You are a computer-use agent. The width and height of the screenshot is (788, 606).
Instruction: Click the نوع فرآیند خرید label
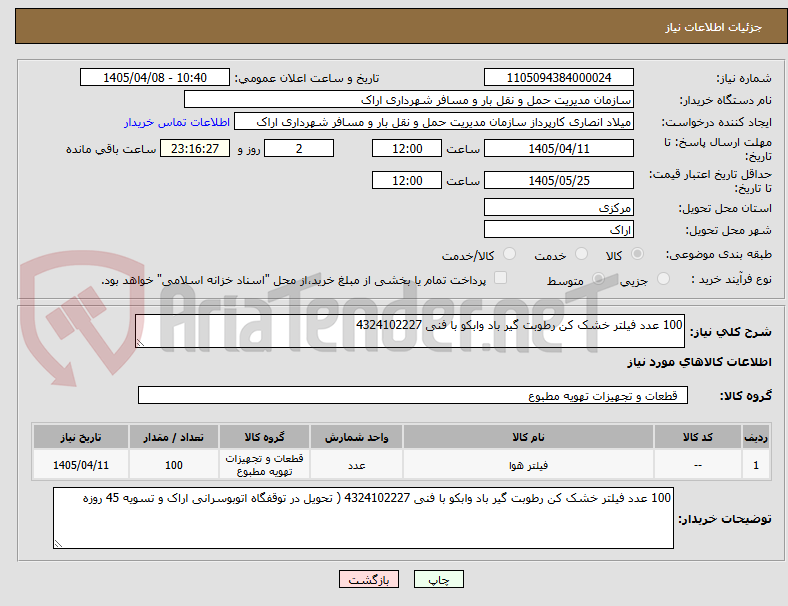[x=732, y=279]
